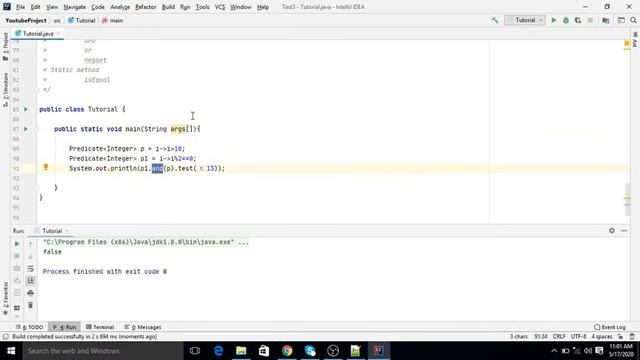Click the src breadcrumb in navigation bar

(x=57, y=20)
